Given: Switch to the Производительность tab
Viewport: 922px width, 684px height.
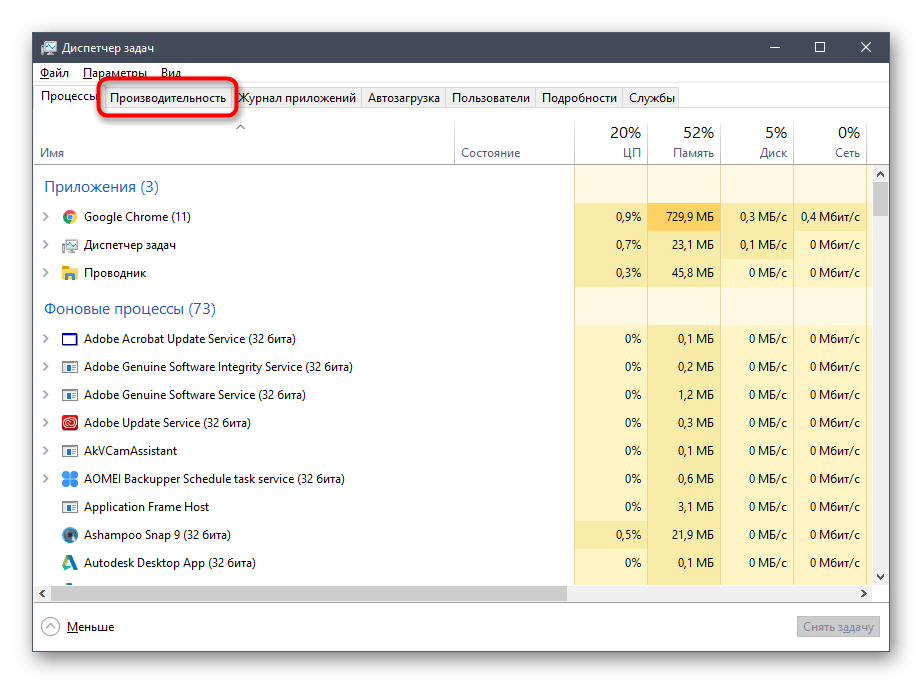Looking at the screenshot, I should coord(168,98).
